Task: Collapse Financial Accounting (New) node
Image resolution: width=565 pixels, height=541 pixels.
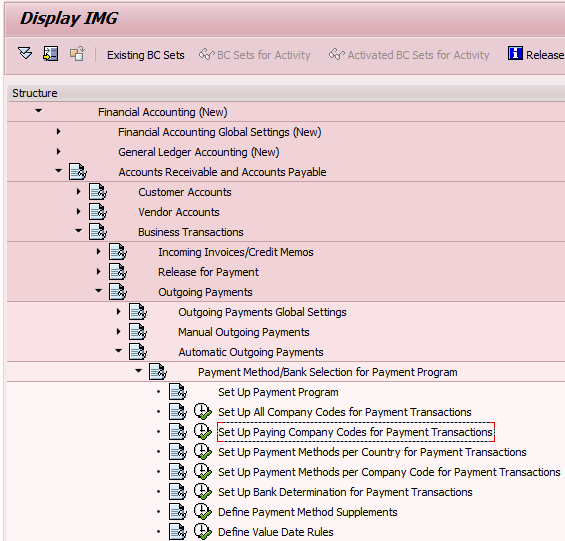Action: pos(38,111)
